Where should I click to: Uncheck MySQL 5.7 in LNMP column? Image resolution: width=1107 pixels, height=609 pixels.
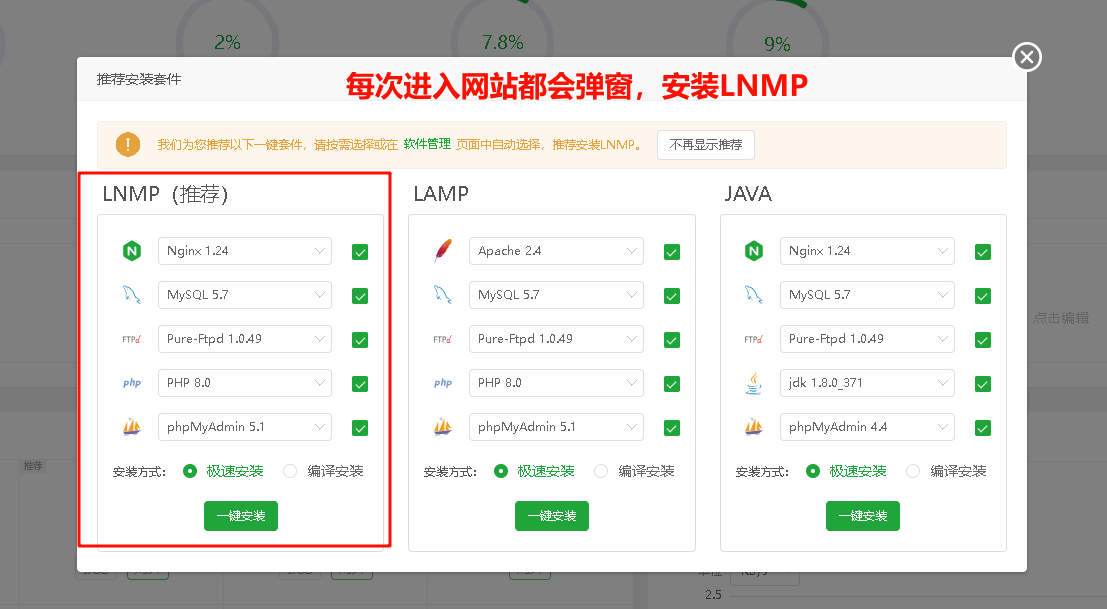360,296
